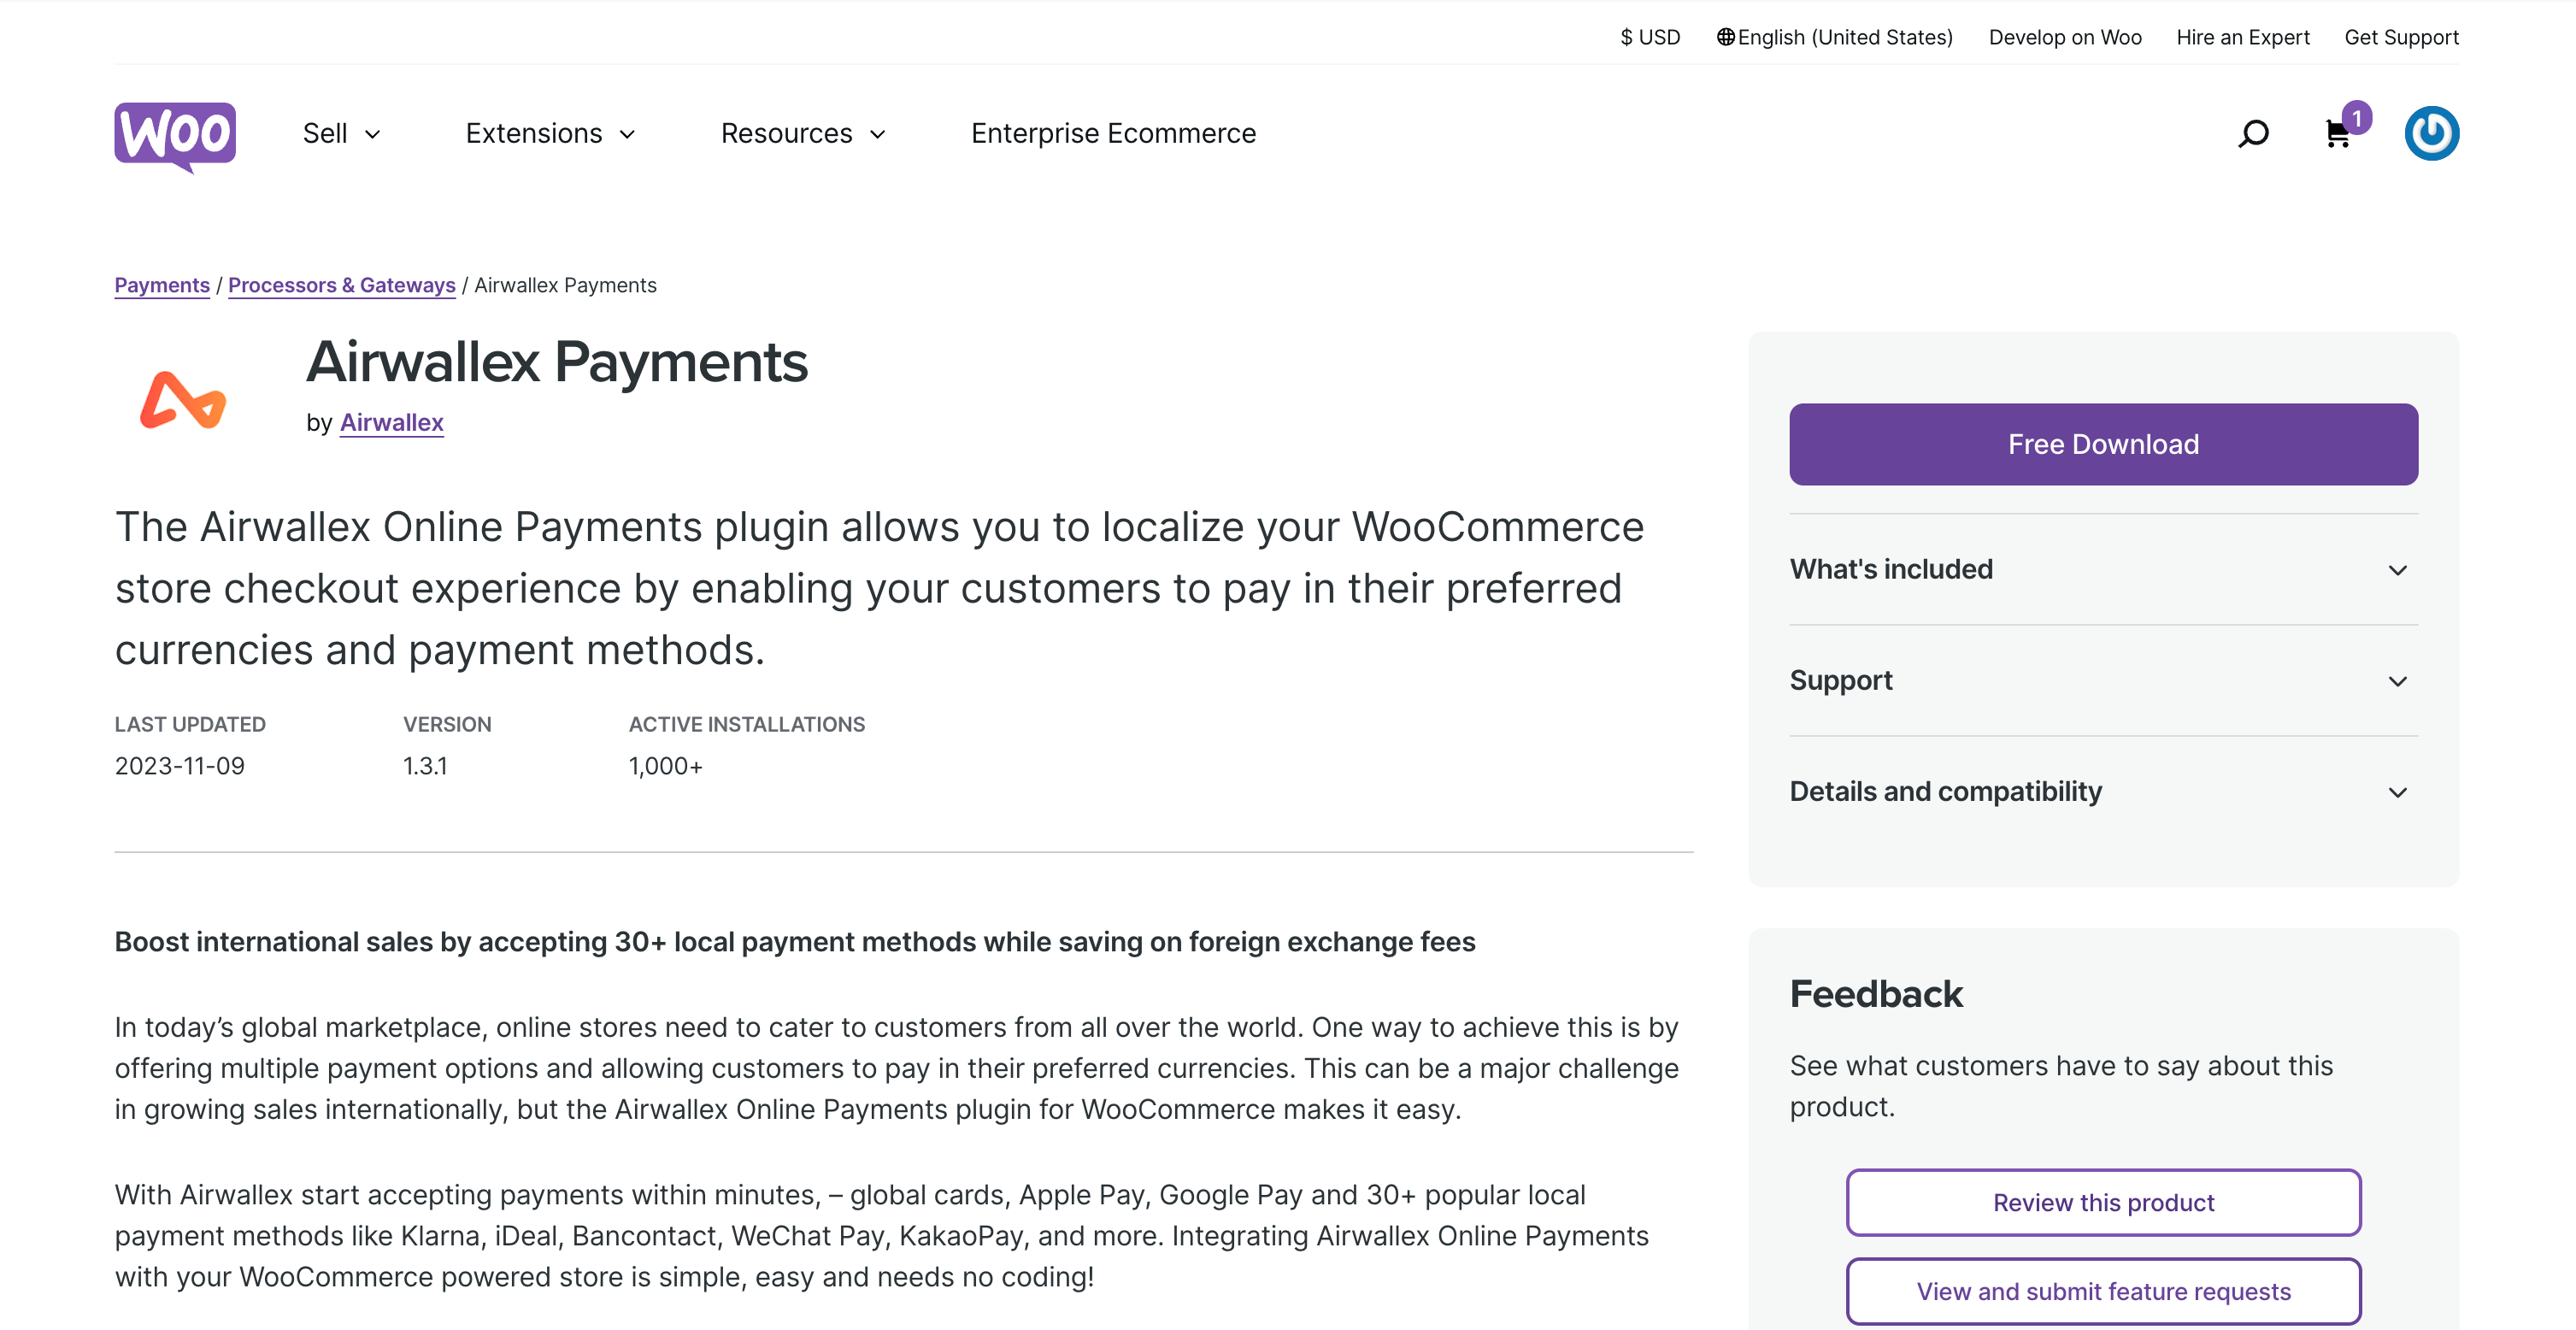Open the Extensions dropdown menu
Viewport: 2576px width, 1330px height.
(550, 134)
